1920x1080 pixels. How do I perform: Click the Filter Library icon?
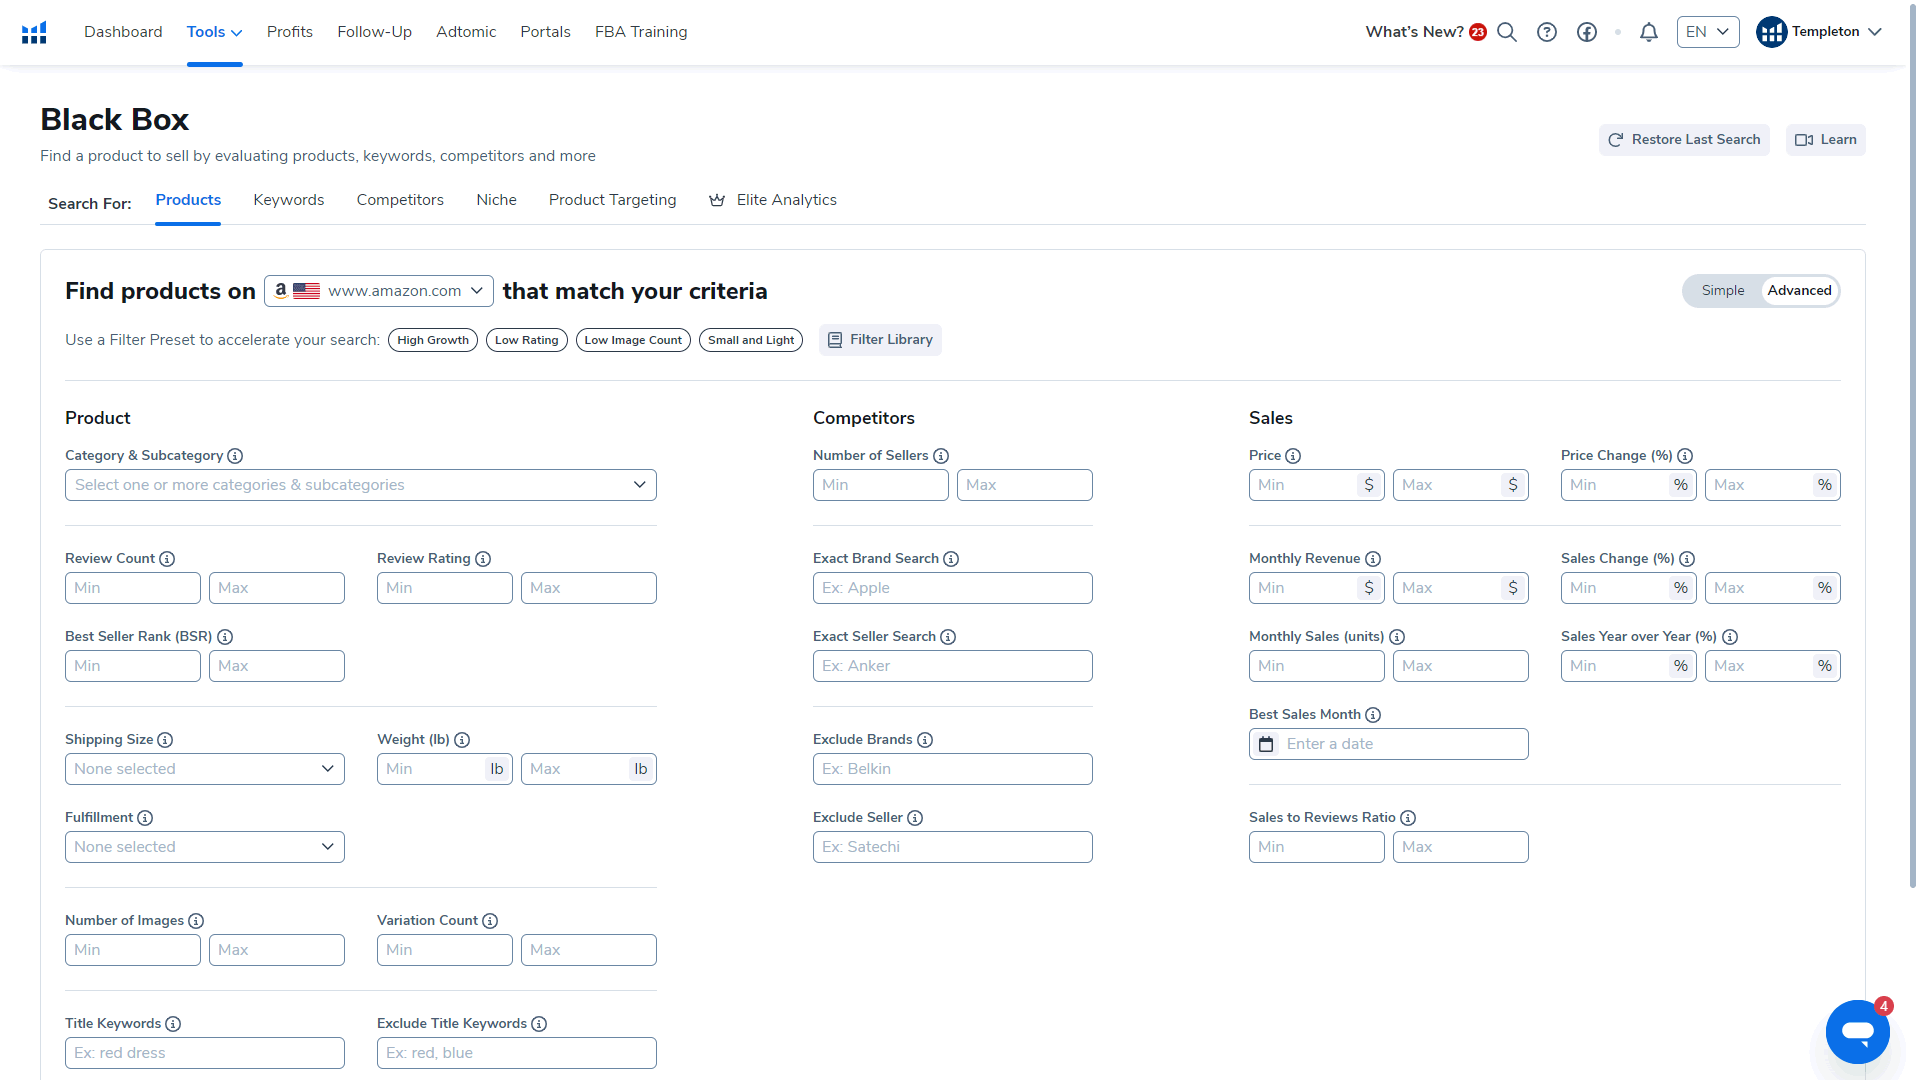(x=835, y=340)
